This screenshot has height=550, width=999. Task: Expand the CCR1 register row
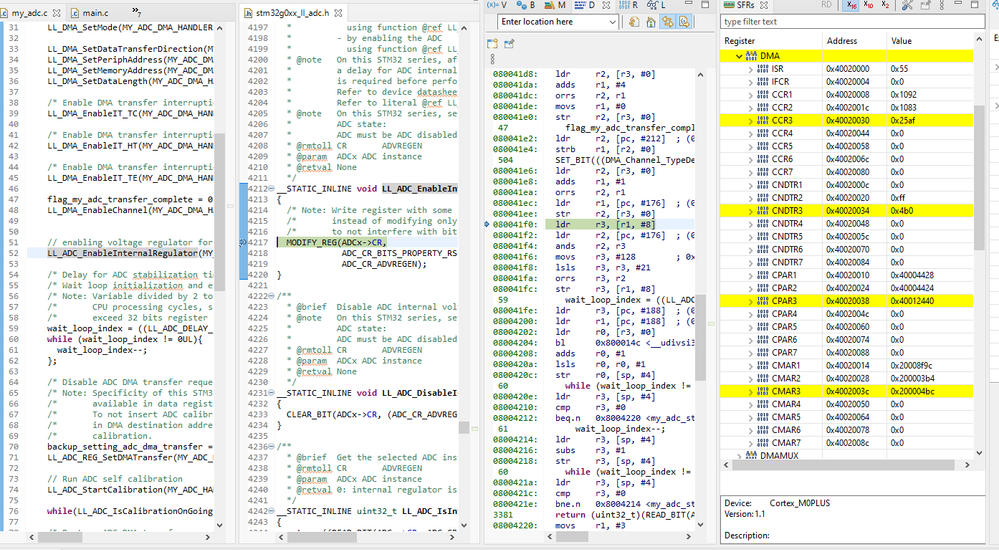(750, 95)
